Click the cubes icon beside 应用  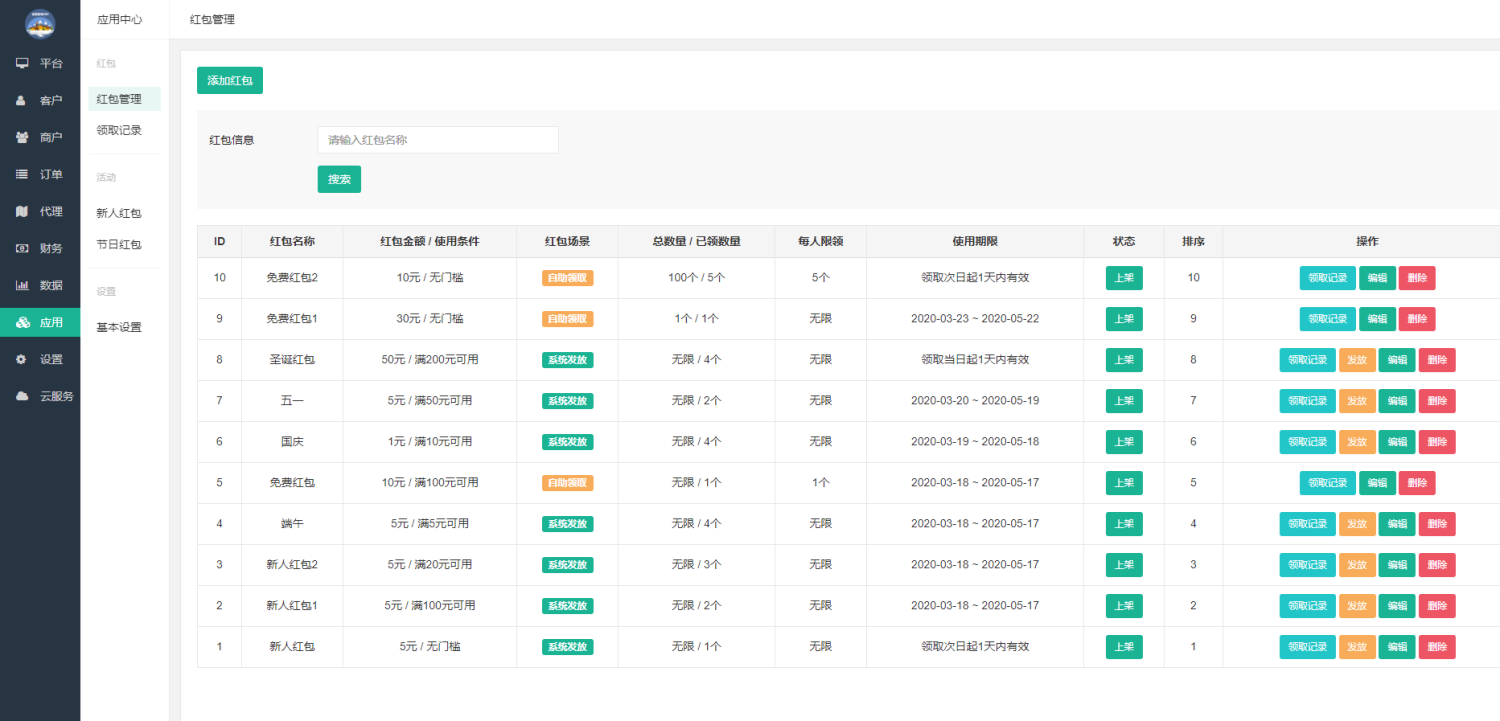click(x=23, y=322)
